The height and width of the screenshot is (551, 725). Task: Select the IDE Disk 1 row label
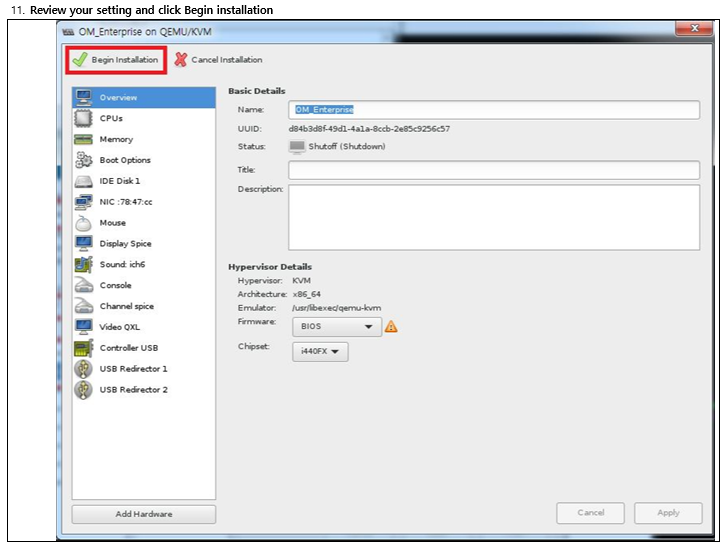[120, 181]
